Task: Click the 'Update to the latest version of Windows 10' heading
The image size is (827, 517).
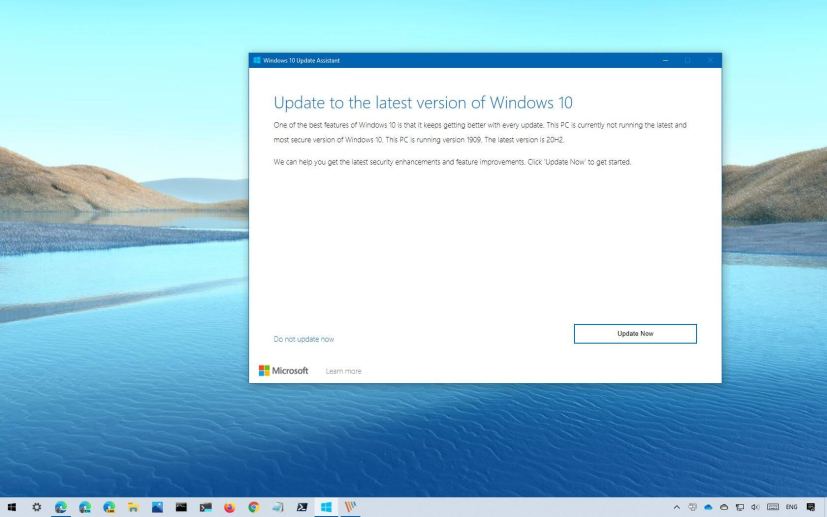Action: pos(423,102)
